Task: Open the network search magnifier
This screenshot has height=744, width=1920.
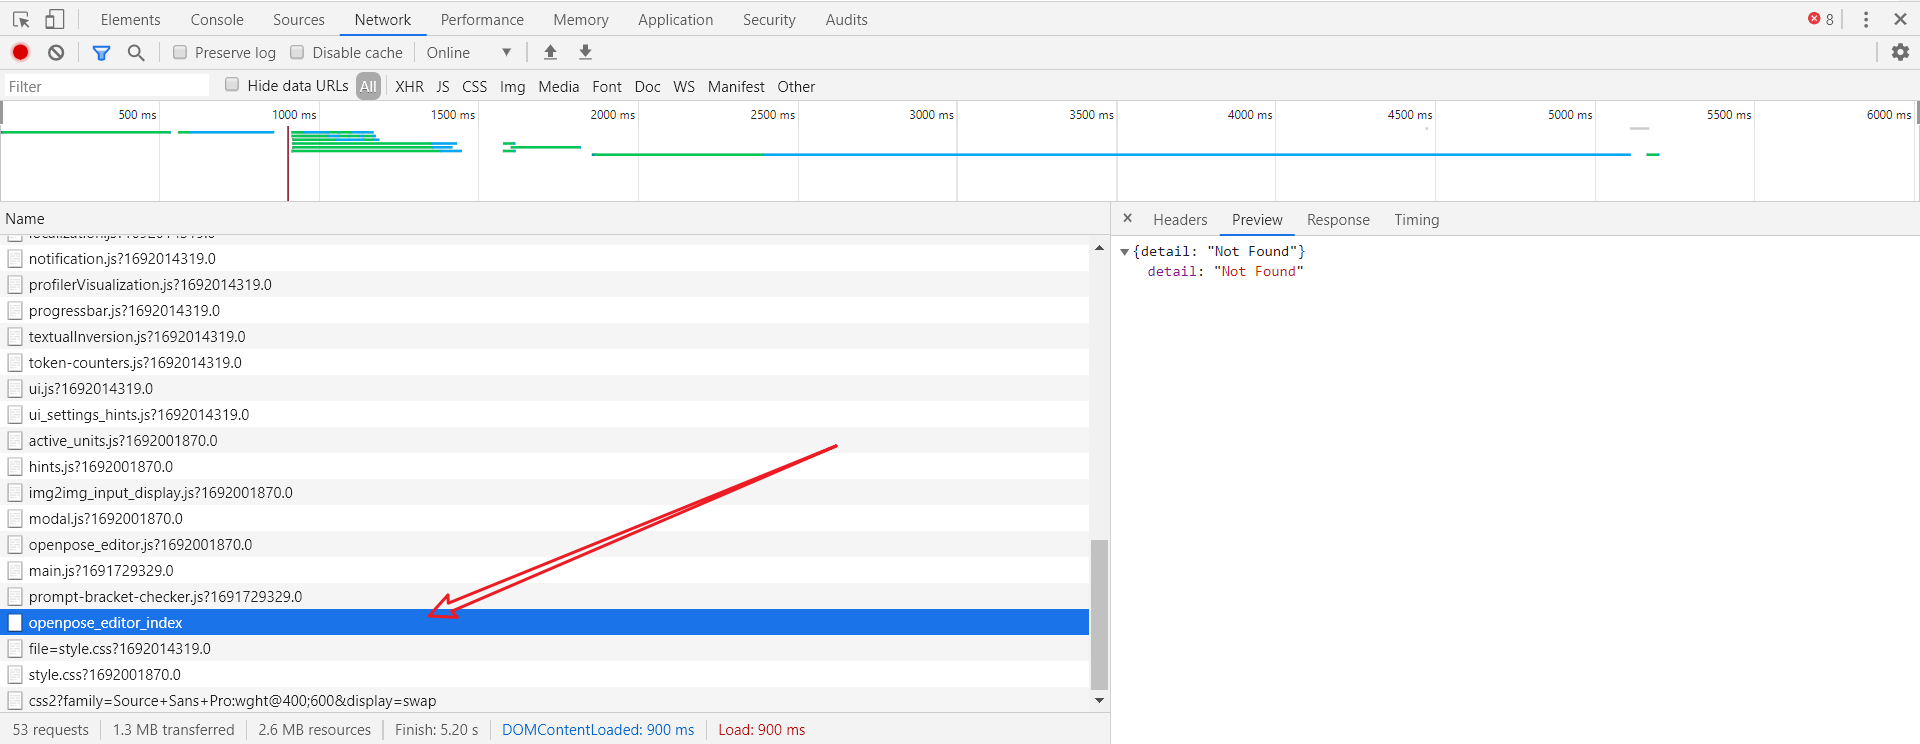Action: tap(136, 52)
